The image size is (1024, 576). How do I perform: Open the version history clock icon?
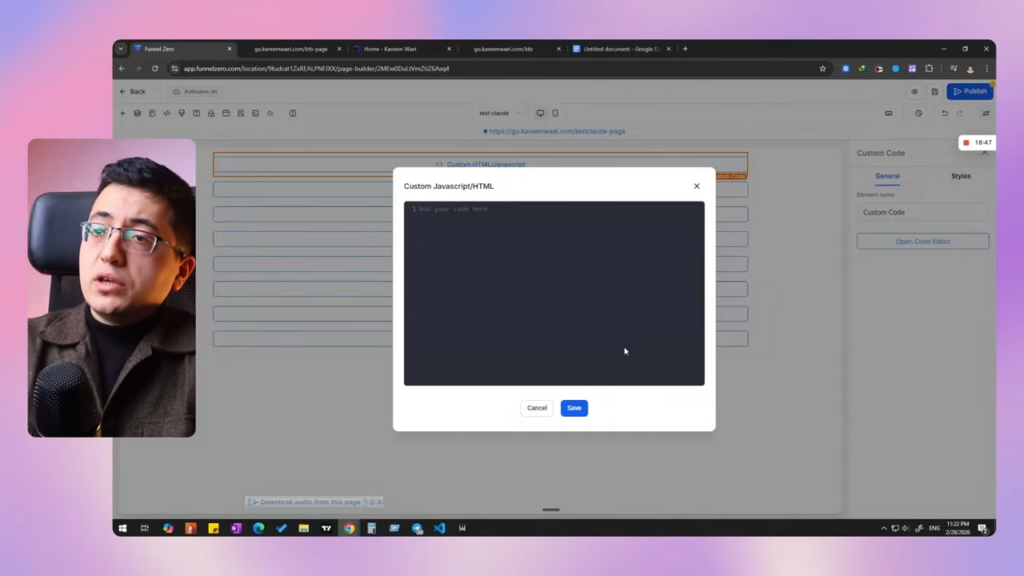click(919, 113)
